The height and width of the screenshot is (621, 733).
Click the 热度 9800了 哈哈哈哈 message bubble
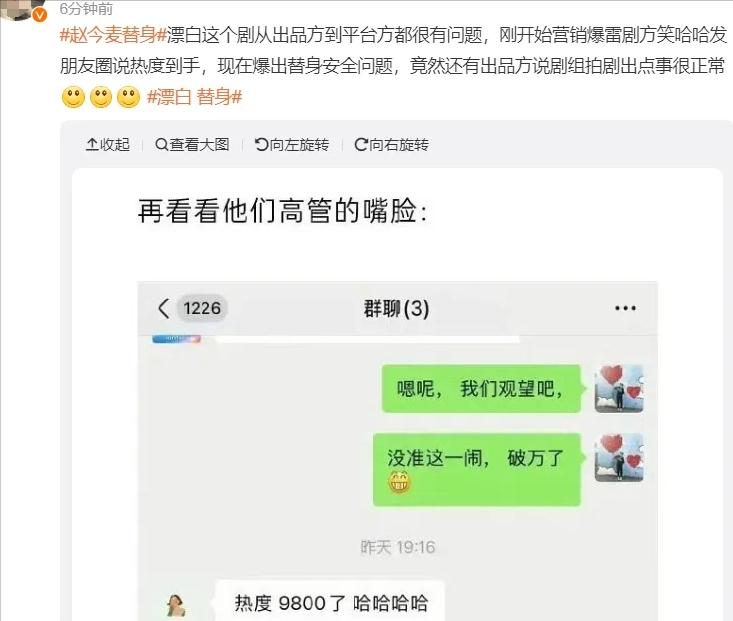pyautogui.click(x=330, y=602)
